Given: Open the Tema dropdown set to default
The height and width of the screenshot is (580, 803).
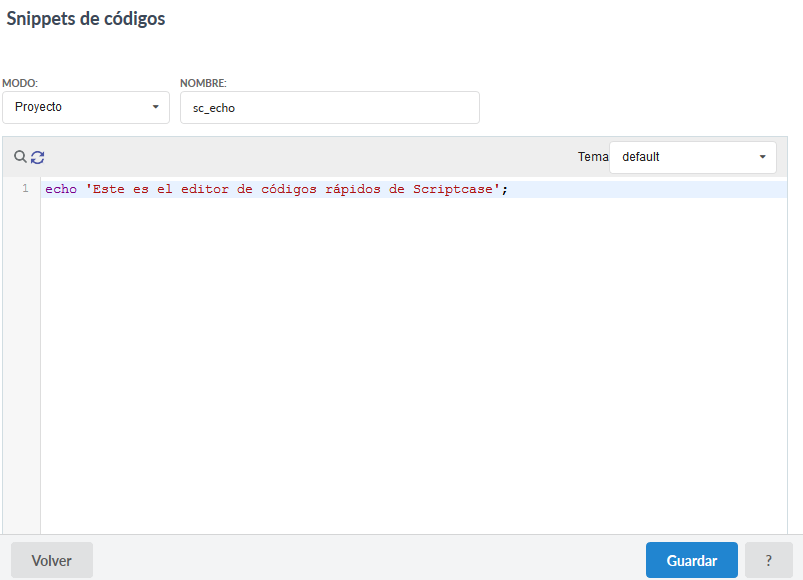Looking at the screenshot, I should pyautogui.click(x=692, y=157).
